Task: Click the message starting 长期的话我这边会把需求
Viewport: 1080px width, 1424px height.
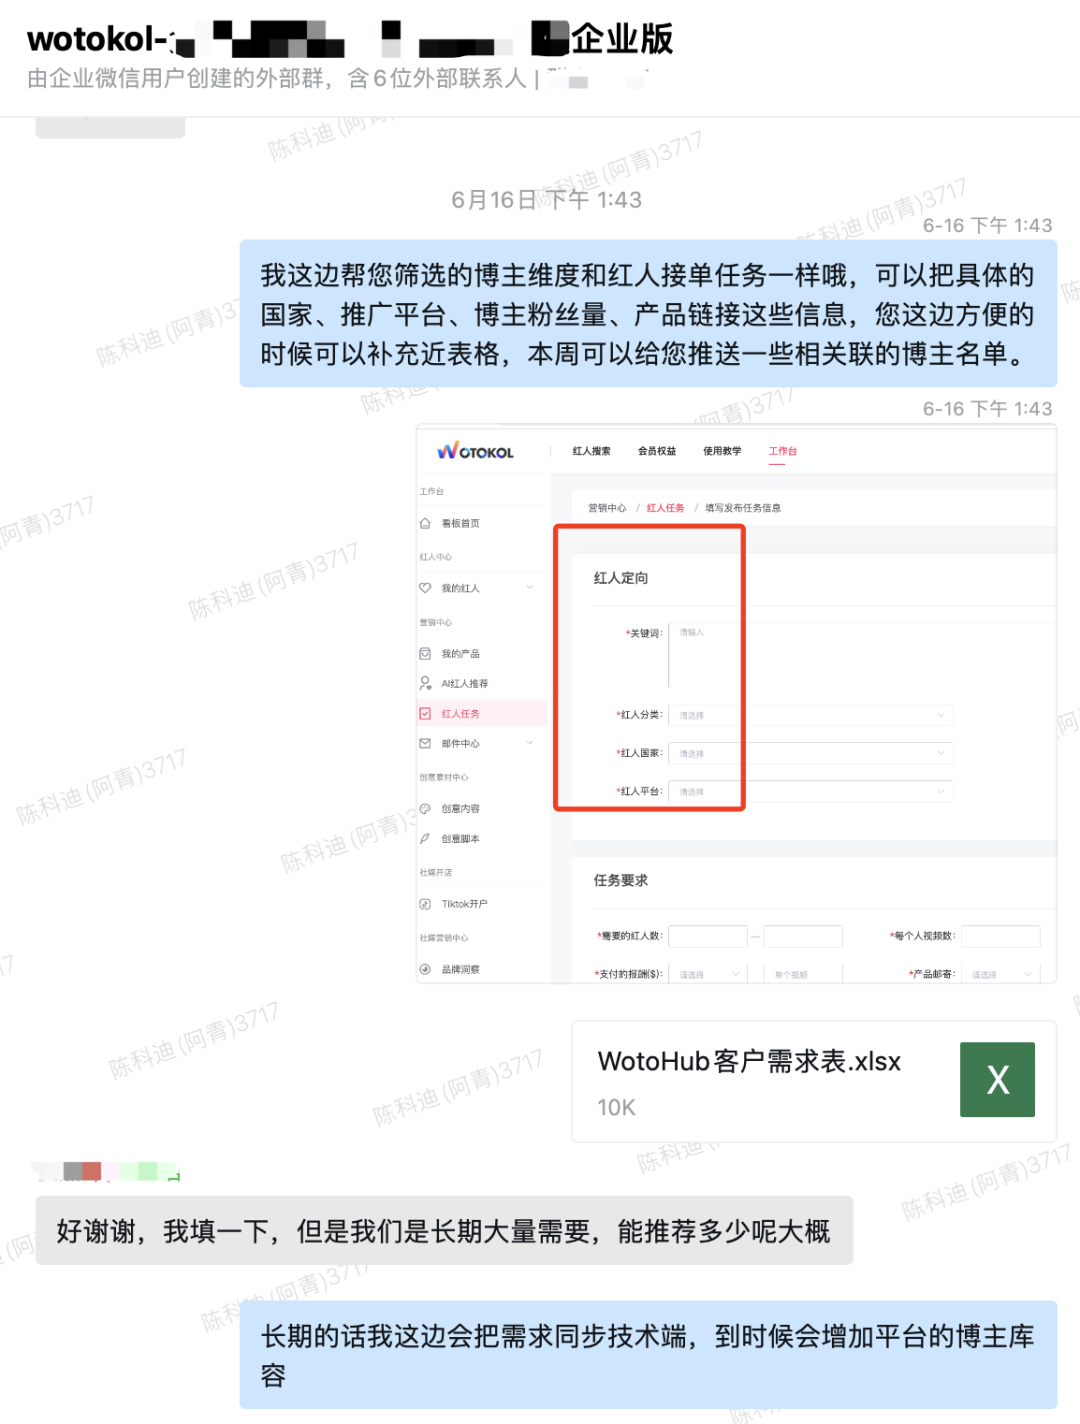Action: click(x=648, y=1355)
